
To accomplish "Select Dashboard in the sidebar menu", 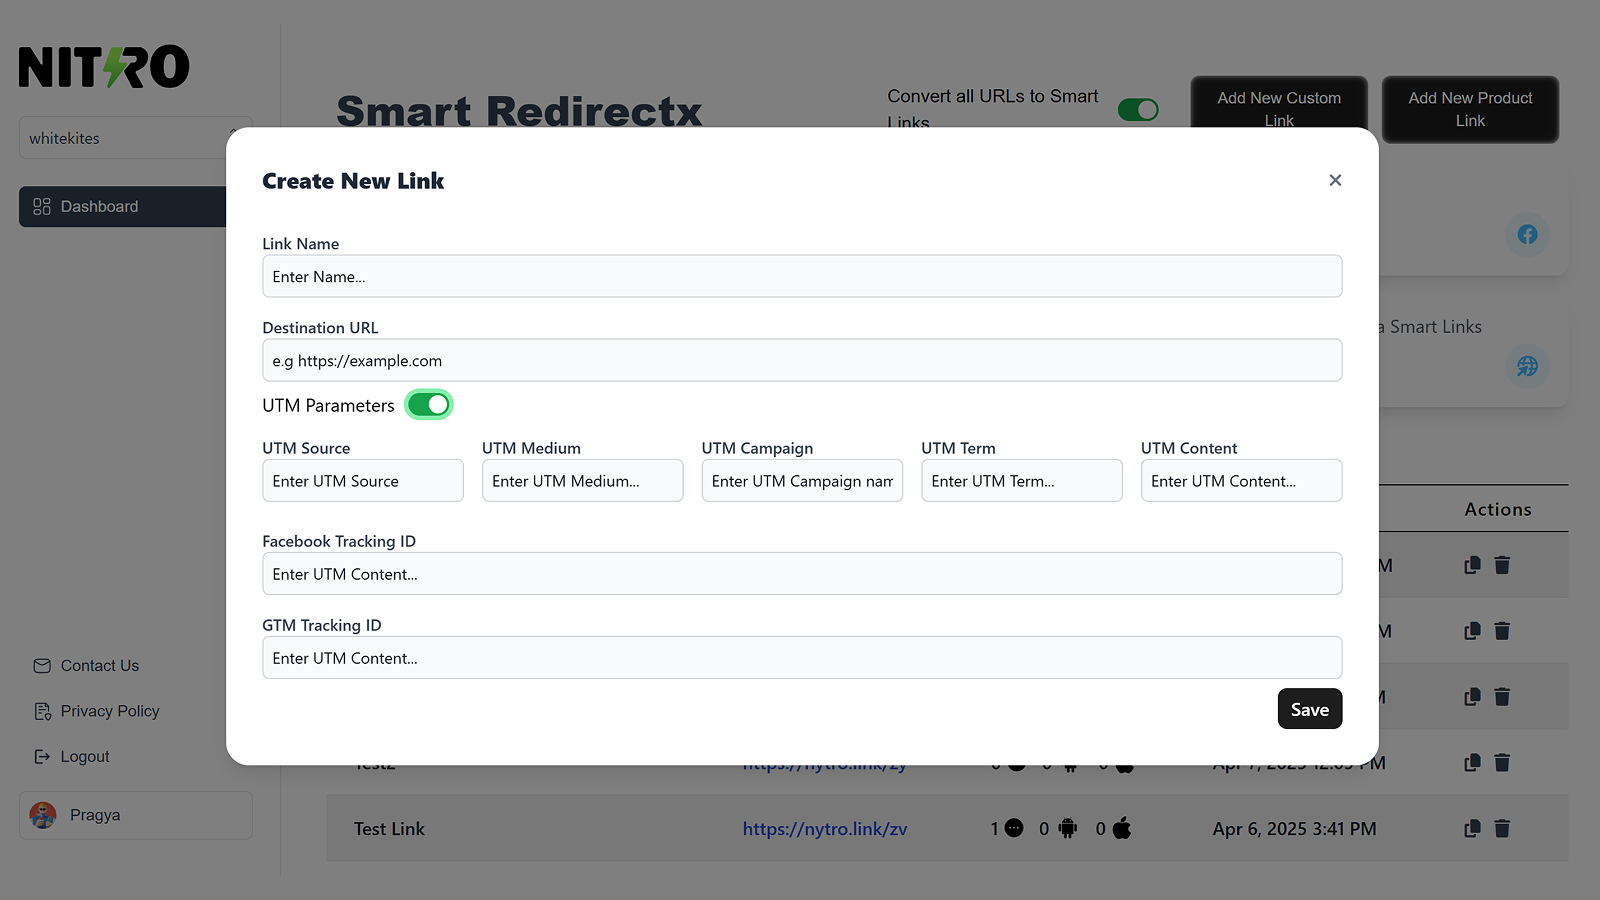I will (x=98, y=206).
